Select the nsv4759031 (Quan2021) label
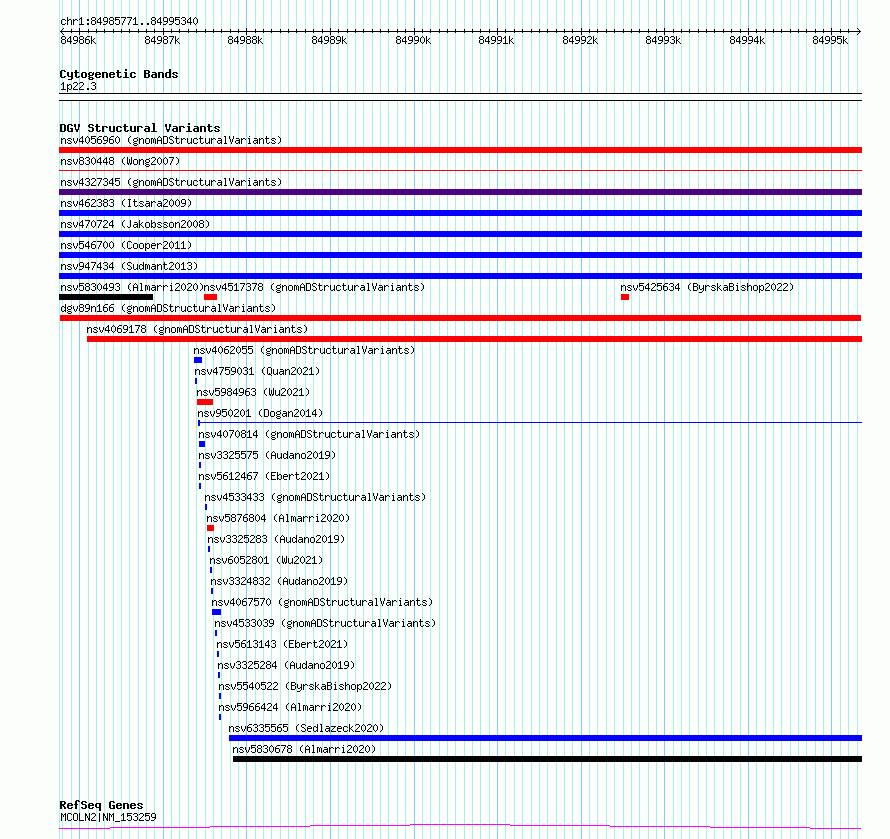This screenshot has width=890, height=839. click(257, 371)
